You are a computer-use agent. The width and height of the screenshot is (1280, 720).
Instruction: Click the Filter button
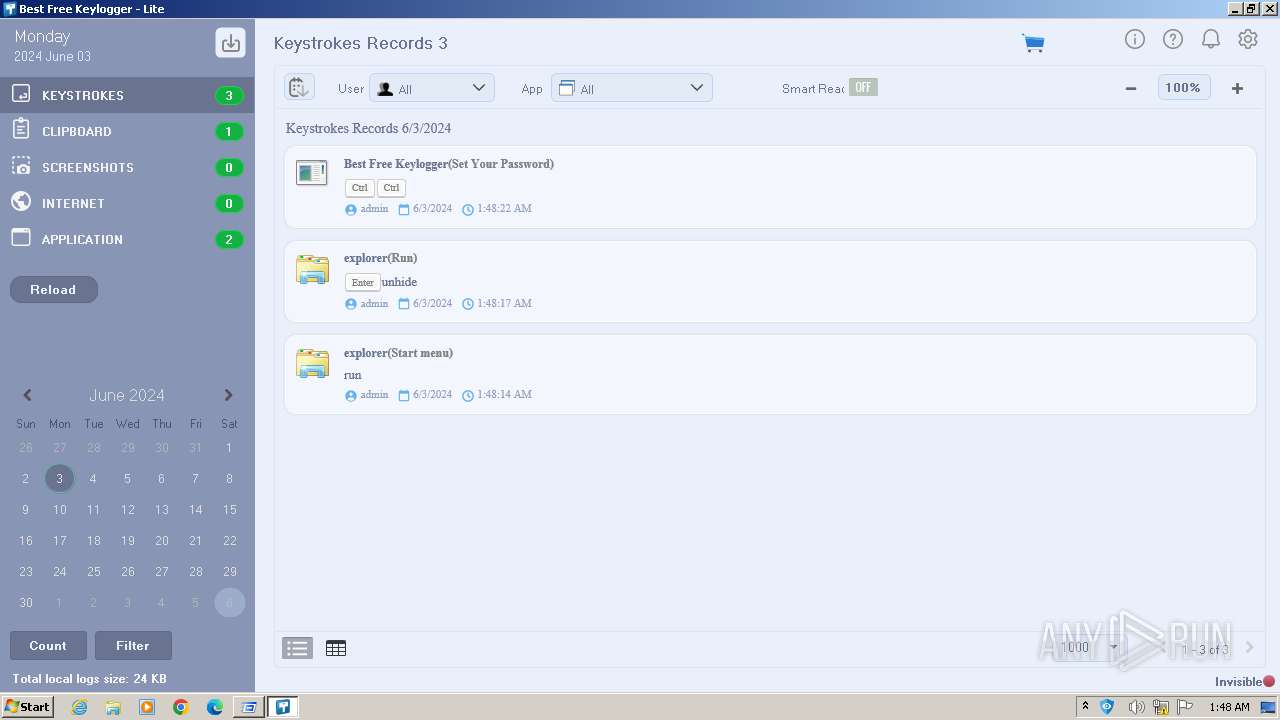point(133,645)
